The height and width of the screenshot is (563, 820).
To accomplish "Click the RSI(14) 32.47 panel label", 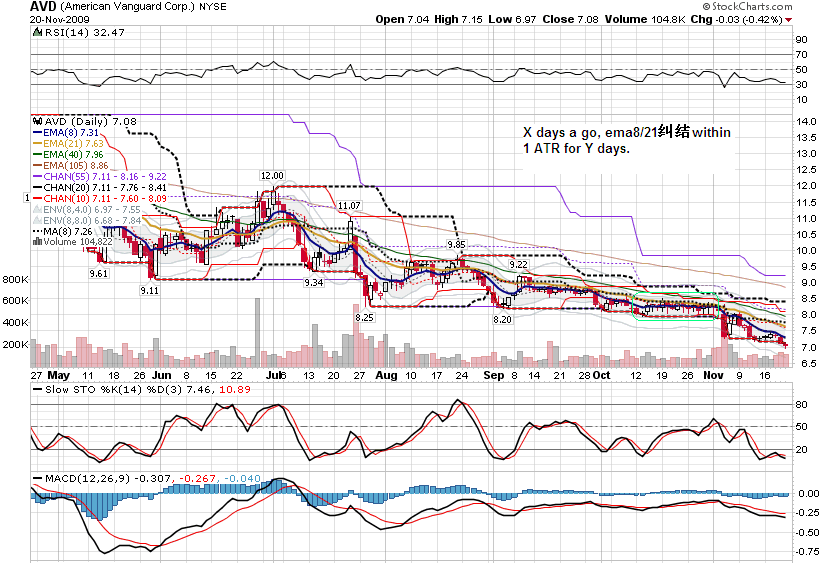I will (x=85, y=32).
